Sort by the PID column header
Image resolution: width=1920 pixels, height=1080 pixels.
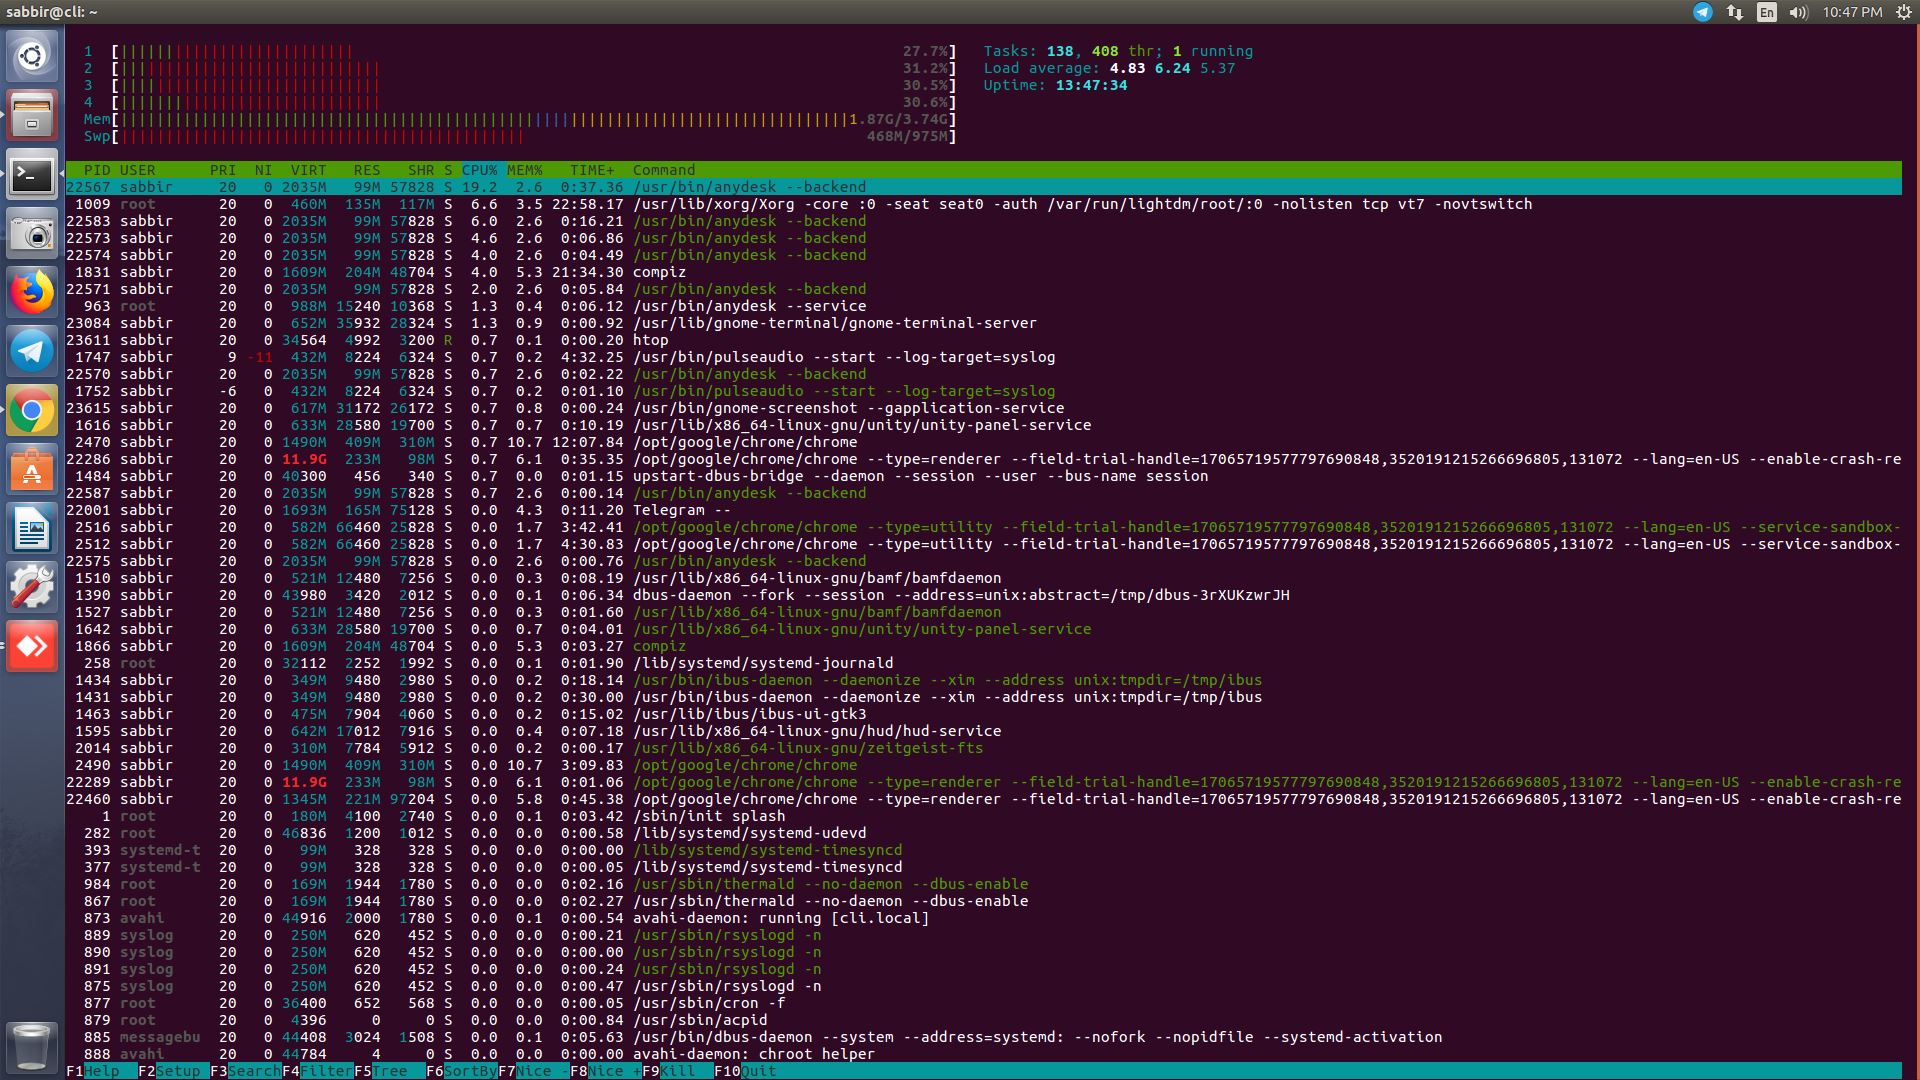(97, 170)
